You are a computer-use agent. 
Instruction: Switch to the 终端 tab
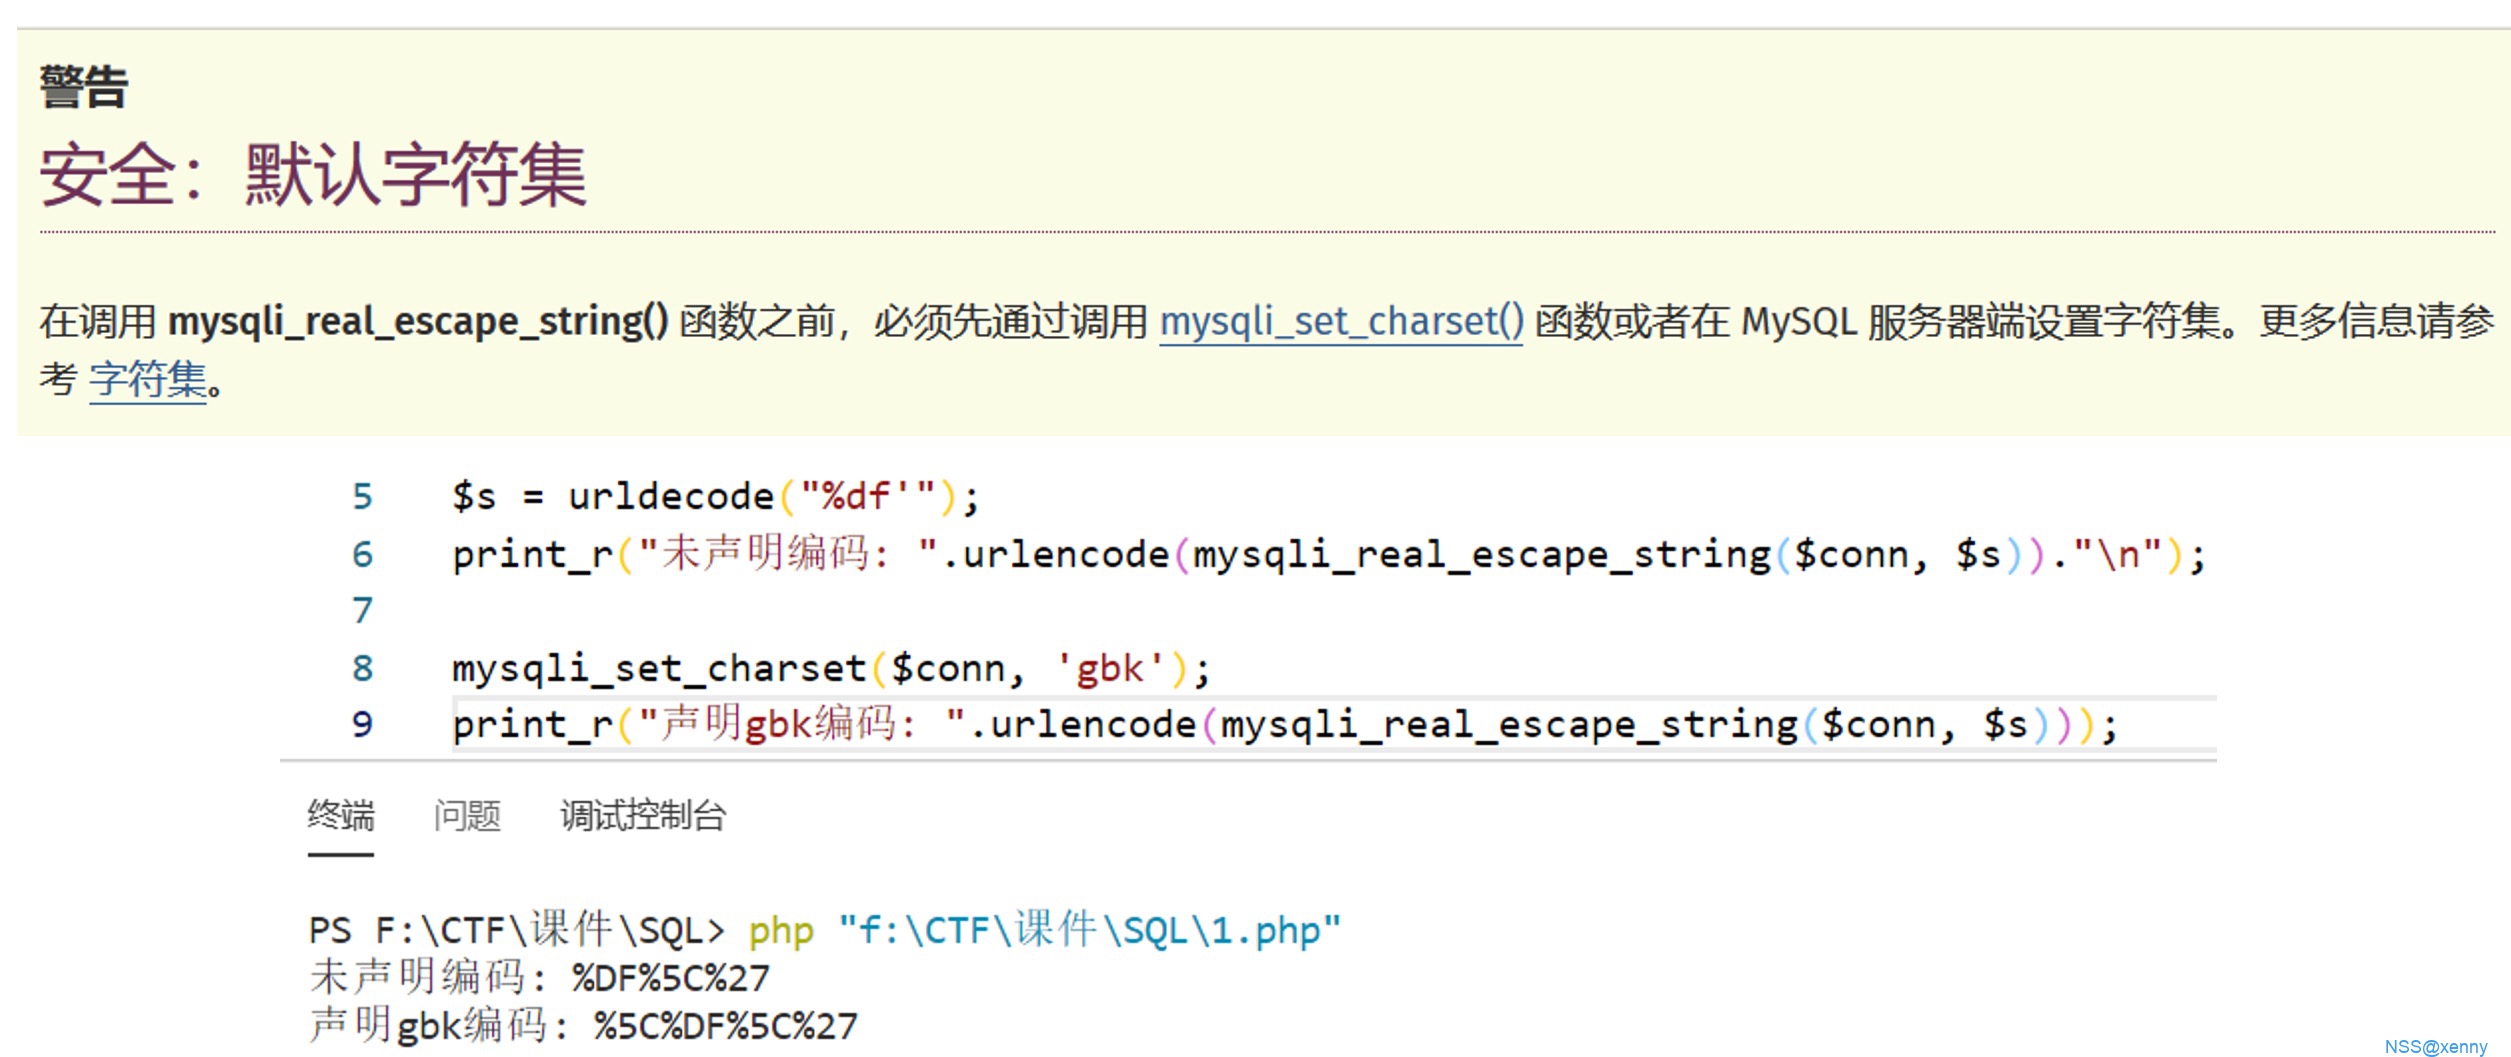(340, 816)
